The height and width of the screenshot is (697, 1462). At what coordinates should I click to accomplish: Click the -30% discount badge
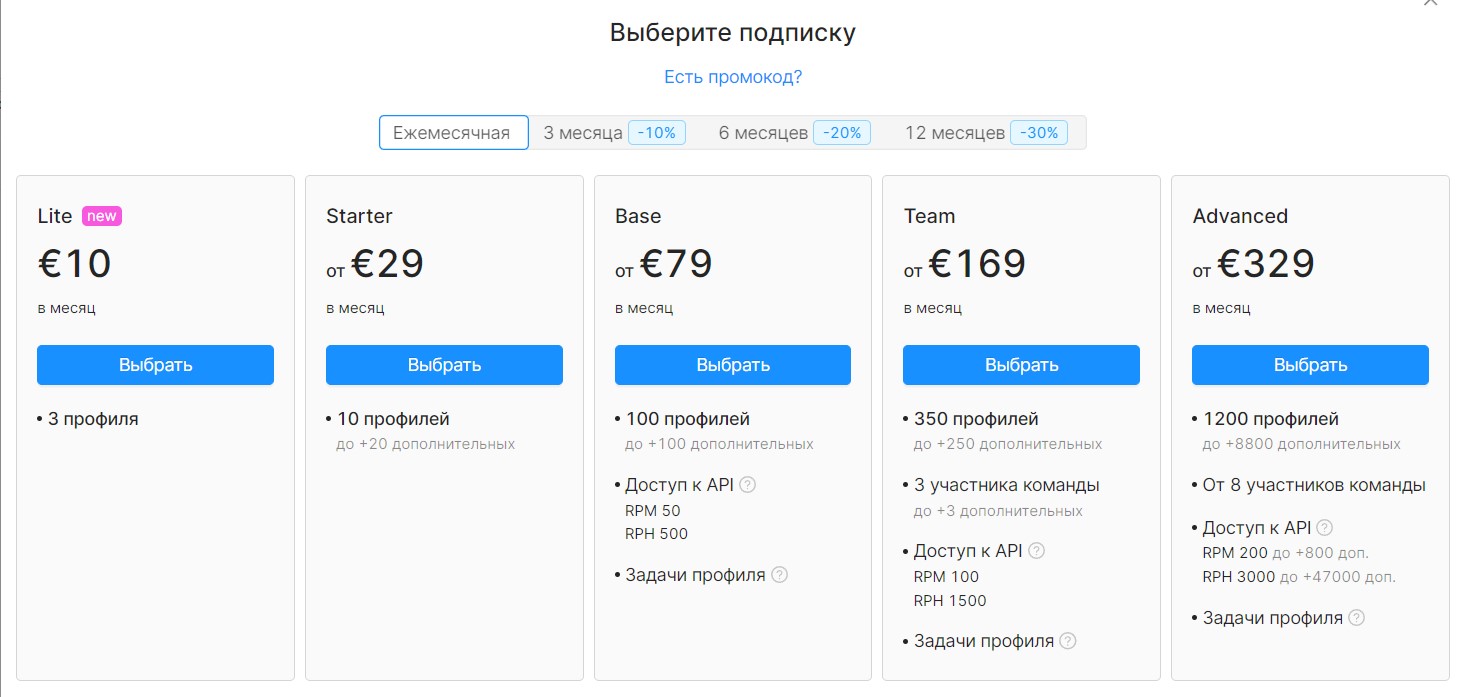coord(1039,133)
